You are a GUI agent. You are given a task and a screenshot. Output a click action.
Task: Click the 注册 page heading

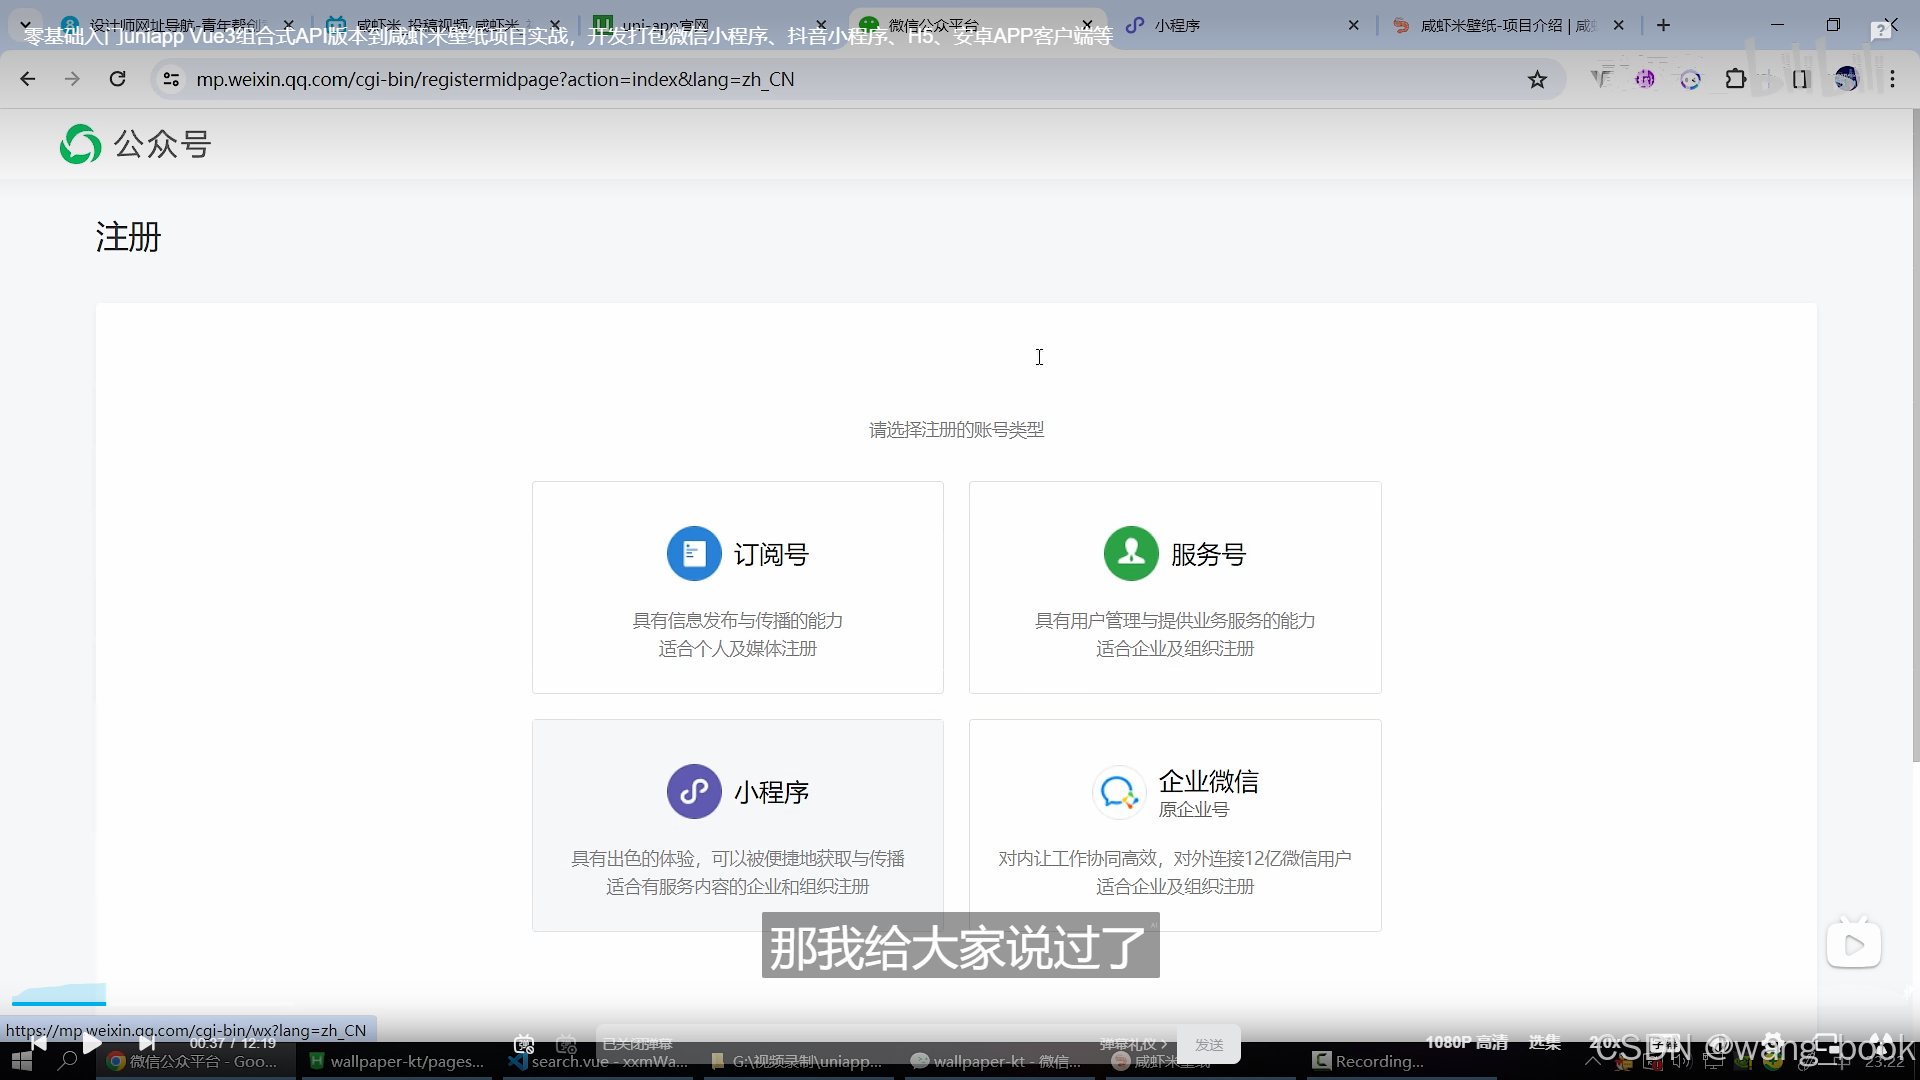pos(128,238)
